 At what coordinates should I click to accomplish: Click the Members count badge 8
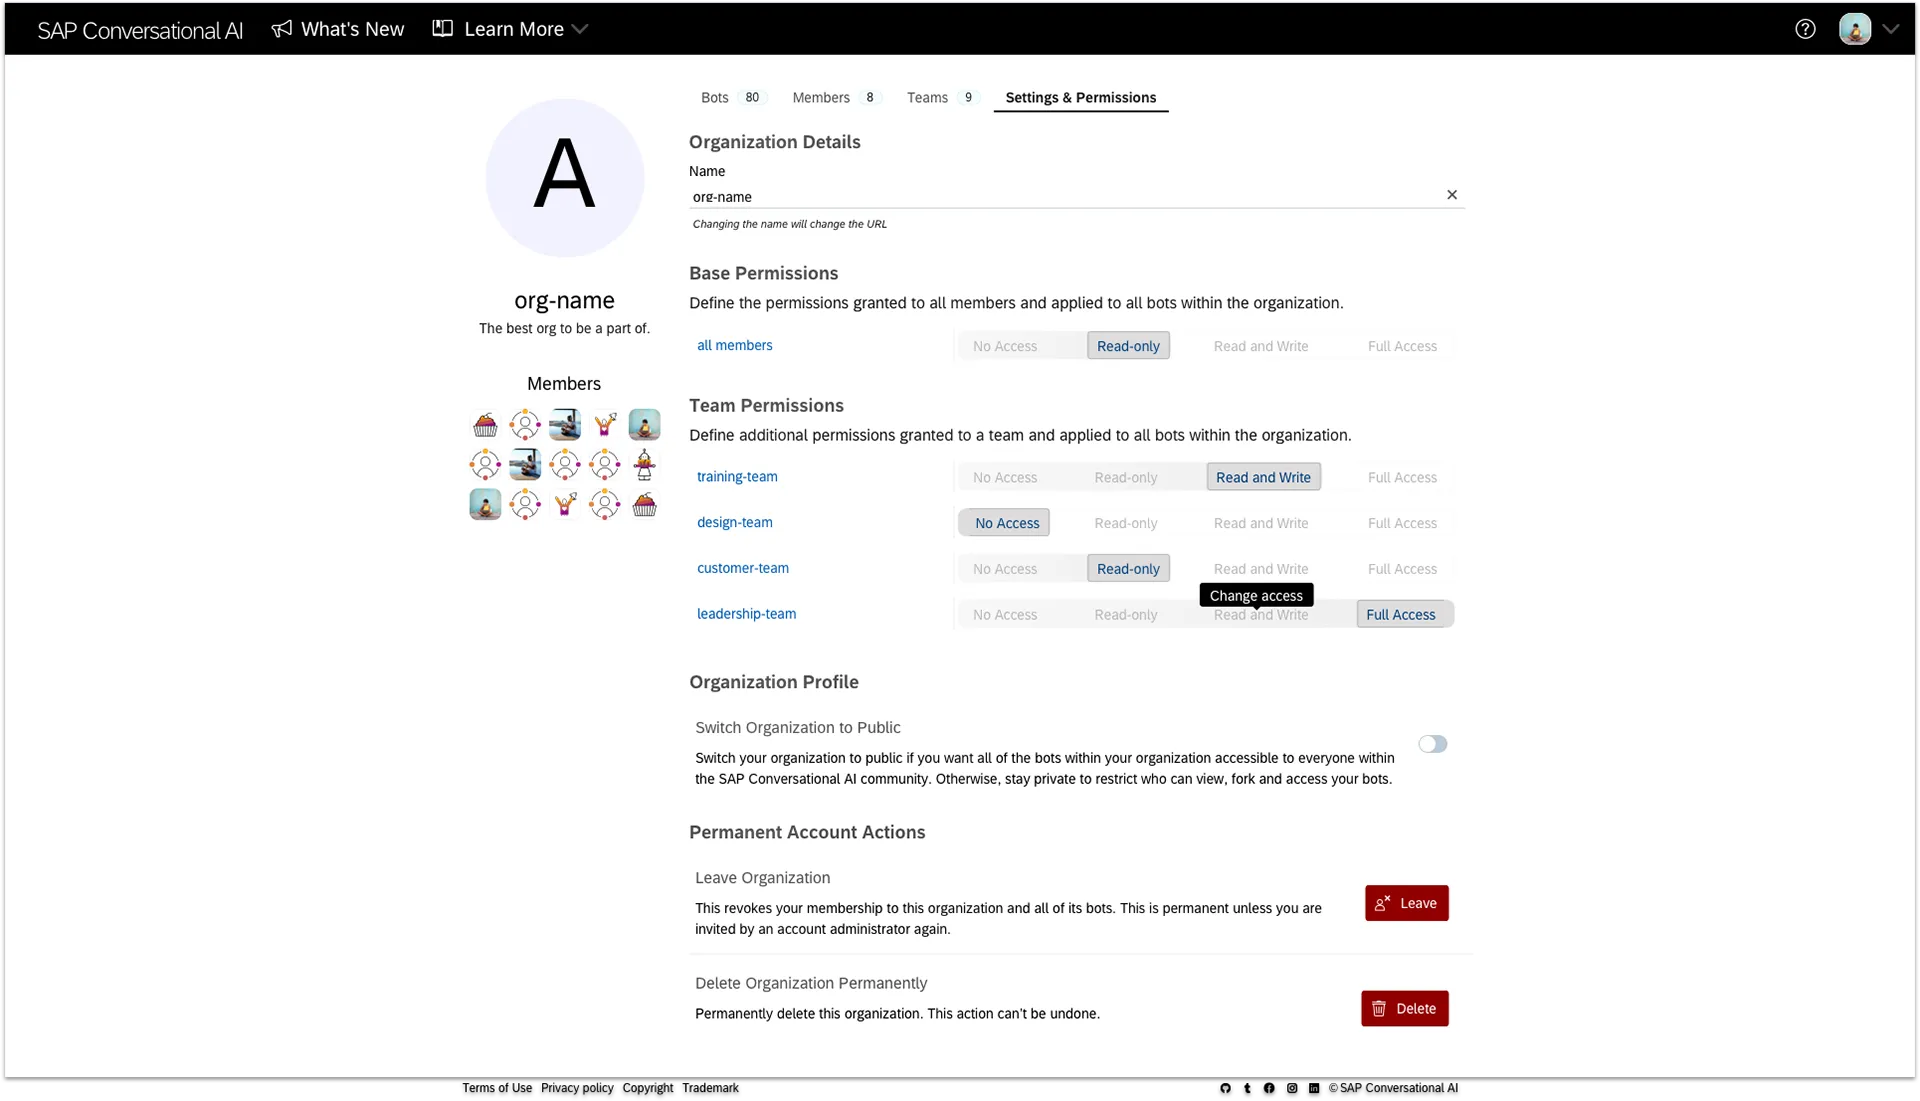870,97
